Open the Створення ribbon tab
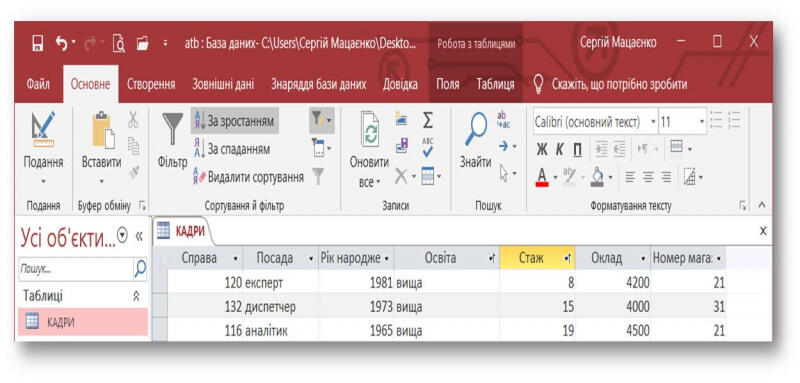The image size is (800, 383). pos(151,84)
